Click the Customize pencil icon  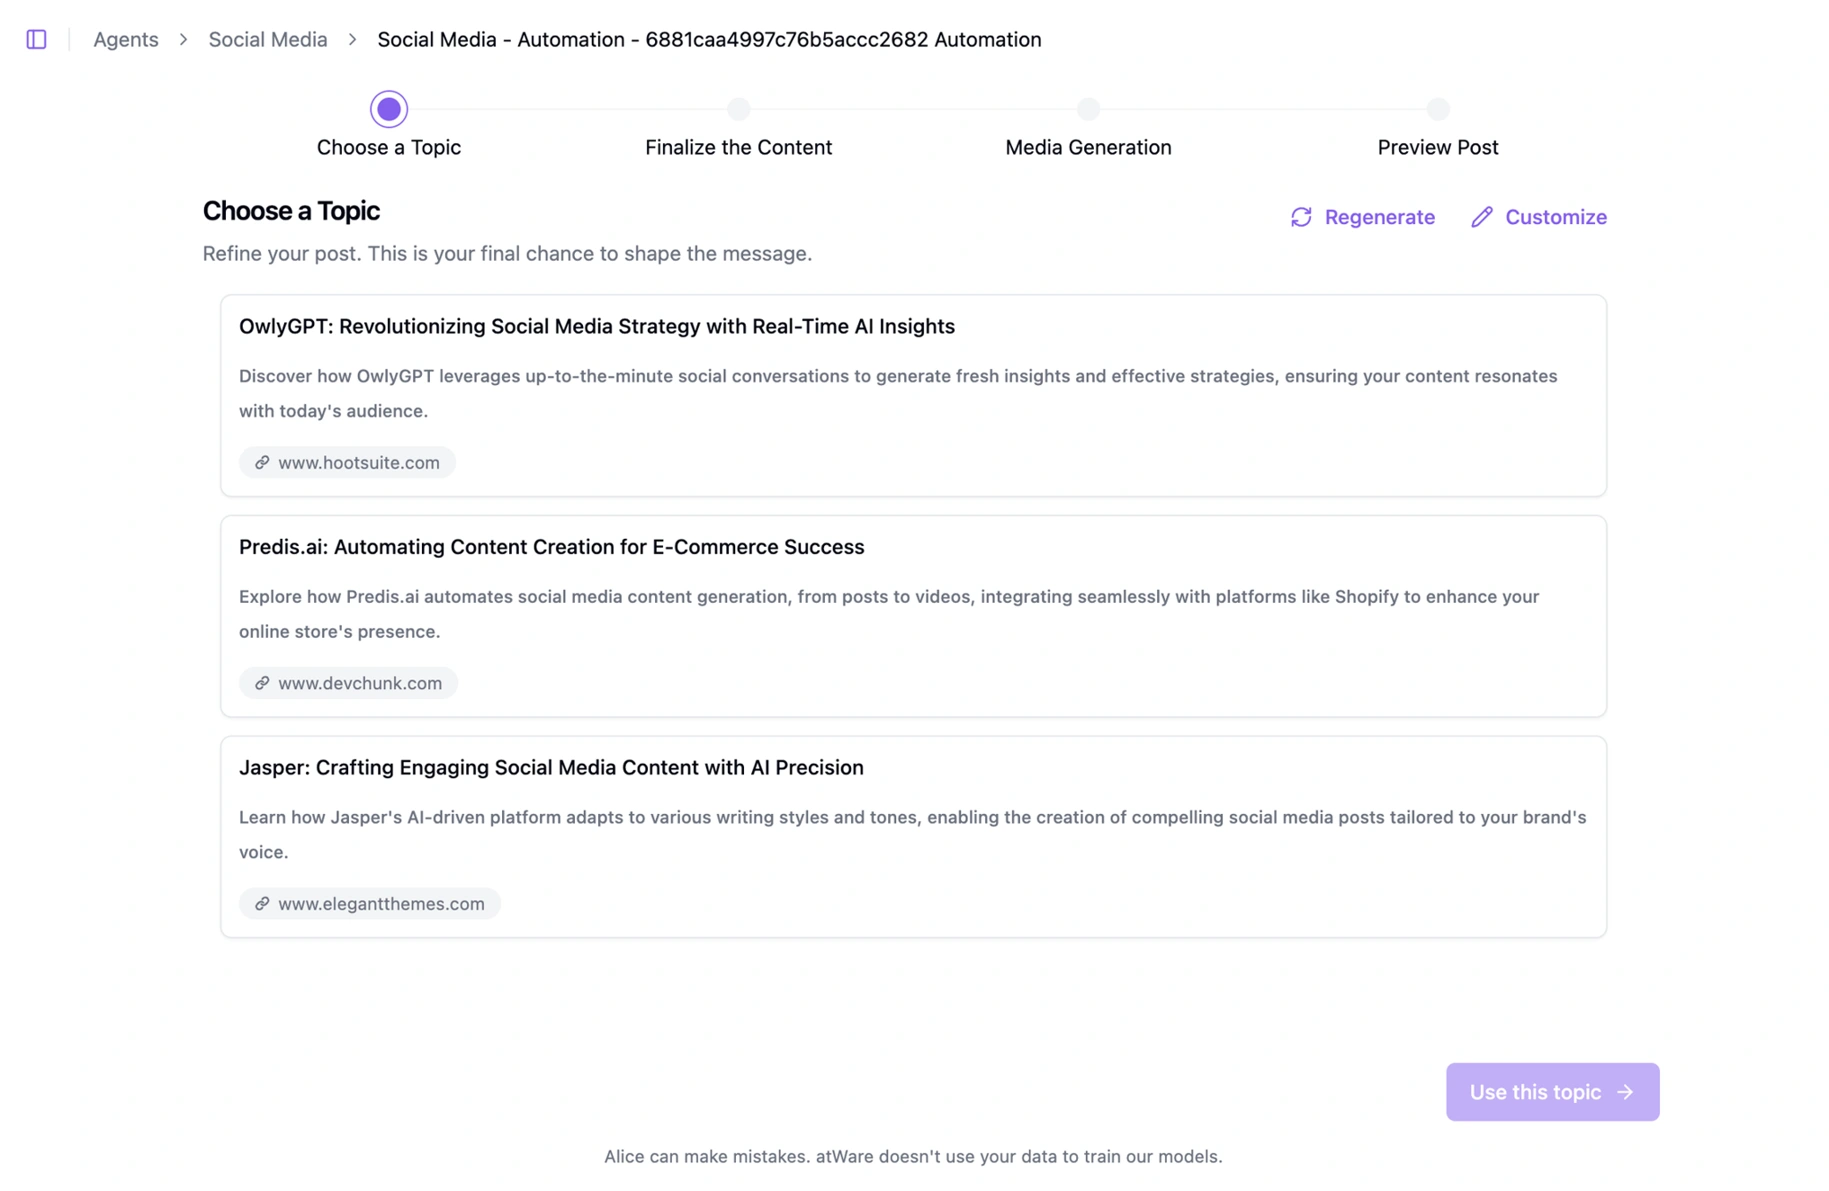click(x=1481, y=217)
